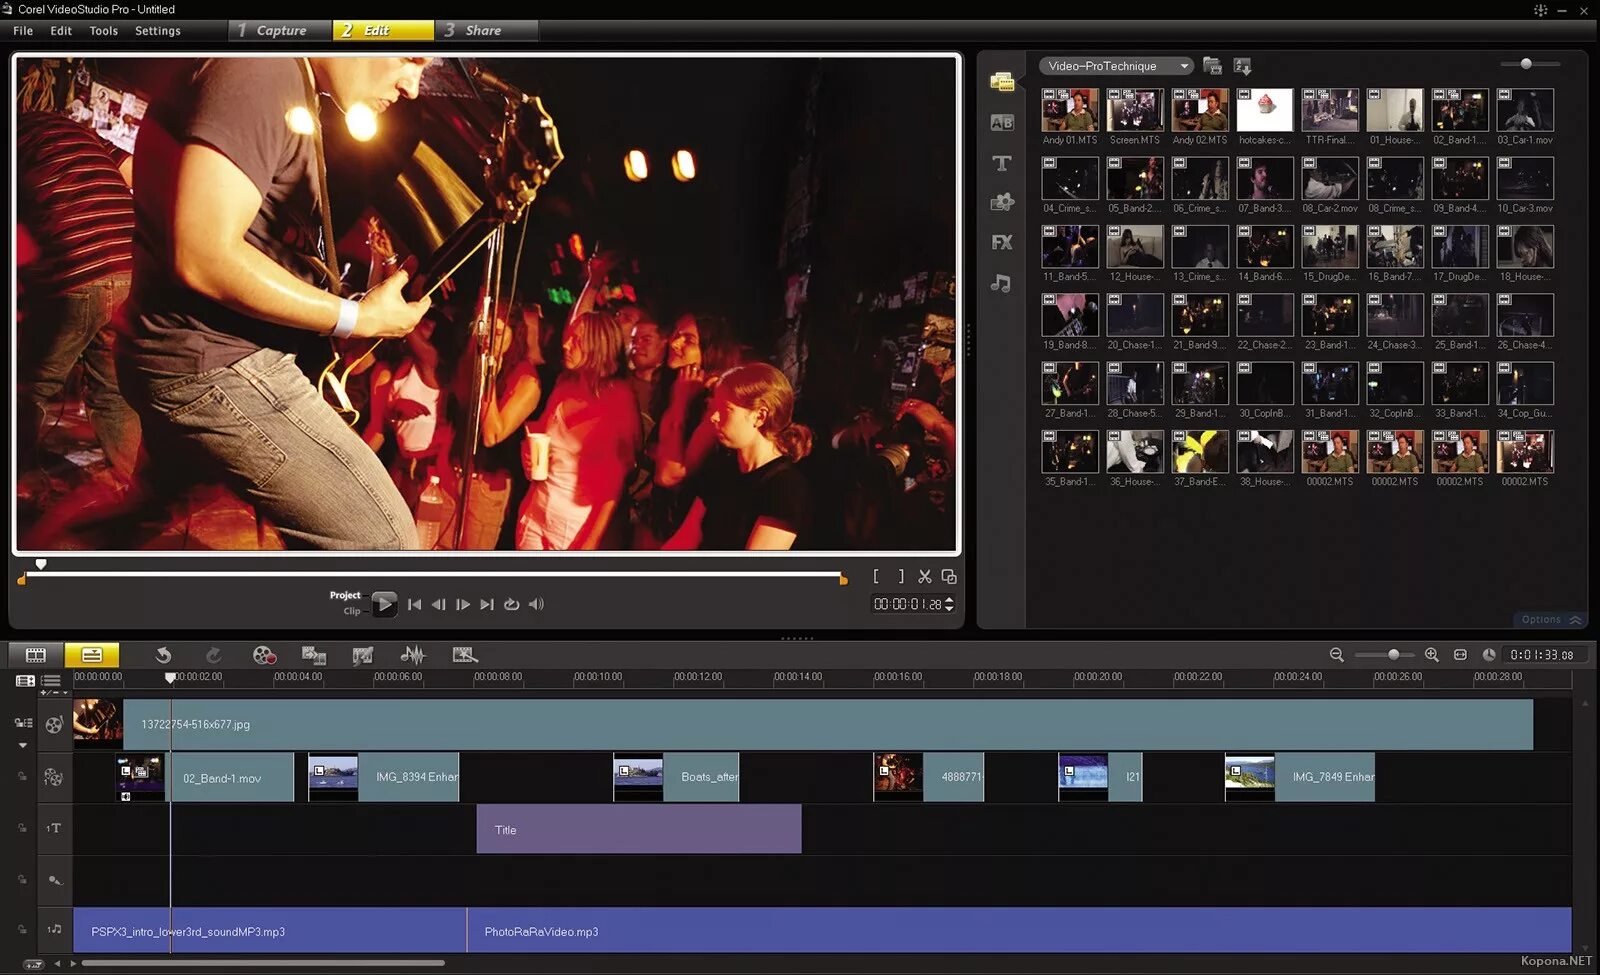Screen dimensions: 1600x975
Task: Open the Transition library icon
Action: (1002, 123)
